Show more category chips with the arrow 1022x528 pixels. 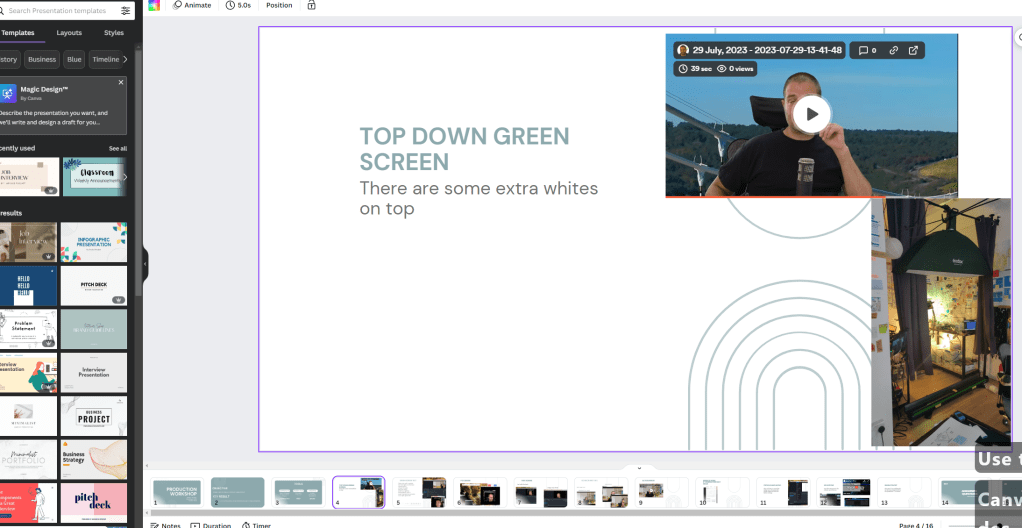point(125,59)
